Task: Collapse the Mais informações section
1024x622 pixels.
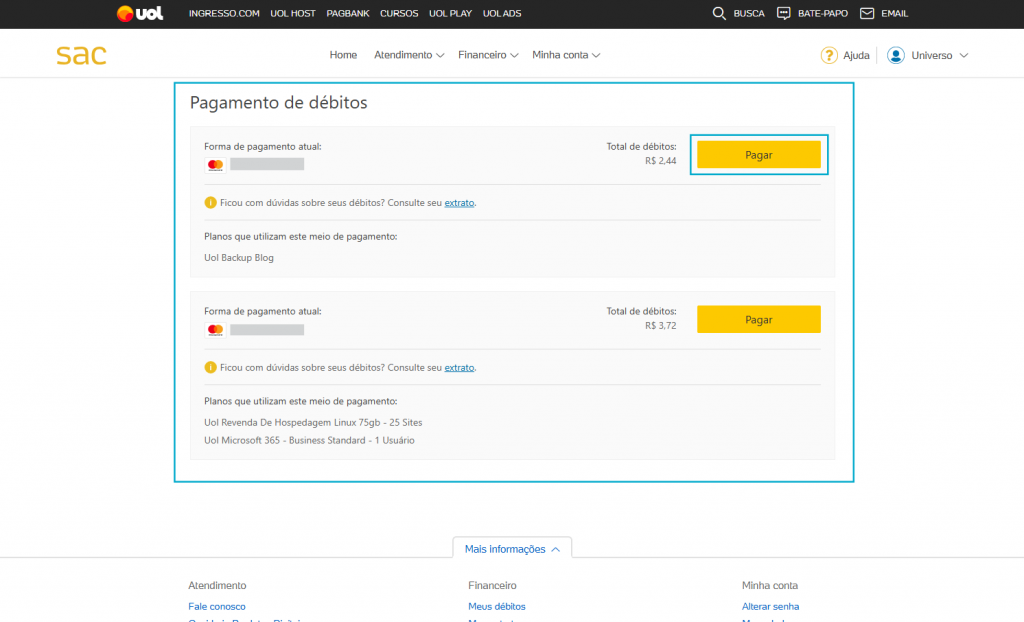Action: coord(512,549)
